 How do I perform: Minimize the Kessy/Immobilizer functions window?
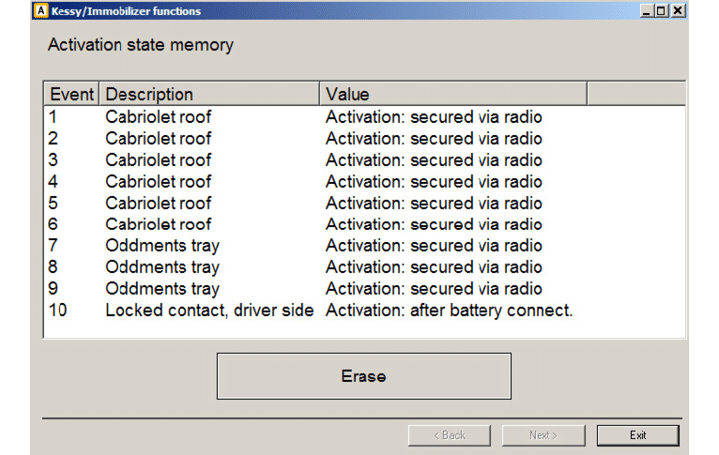(x=646, y=11)
